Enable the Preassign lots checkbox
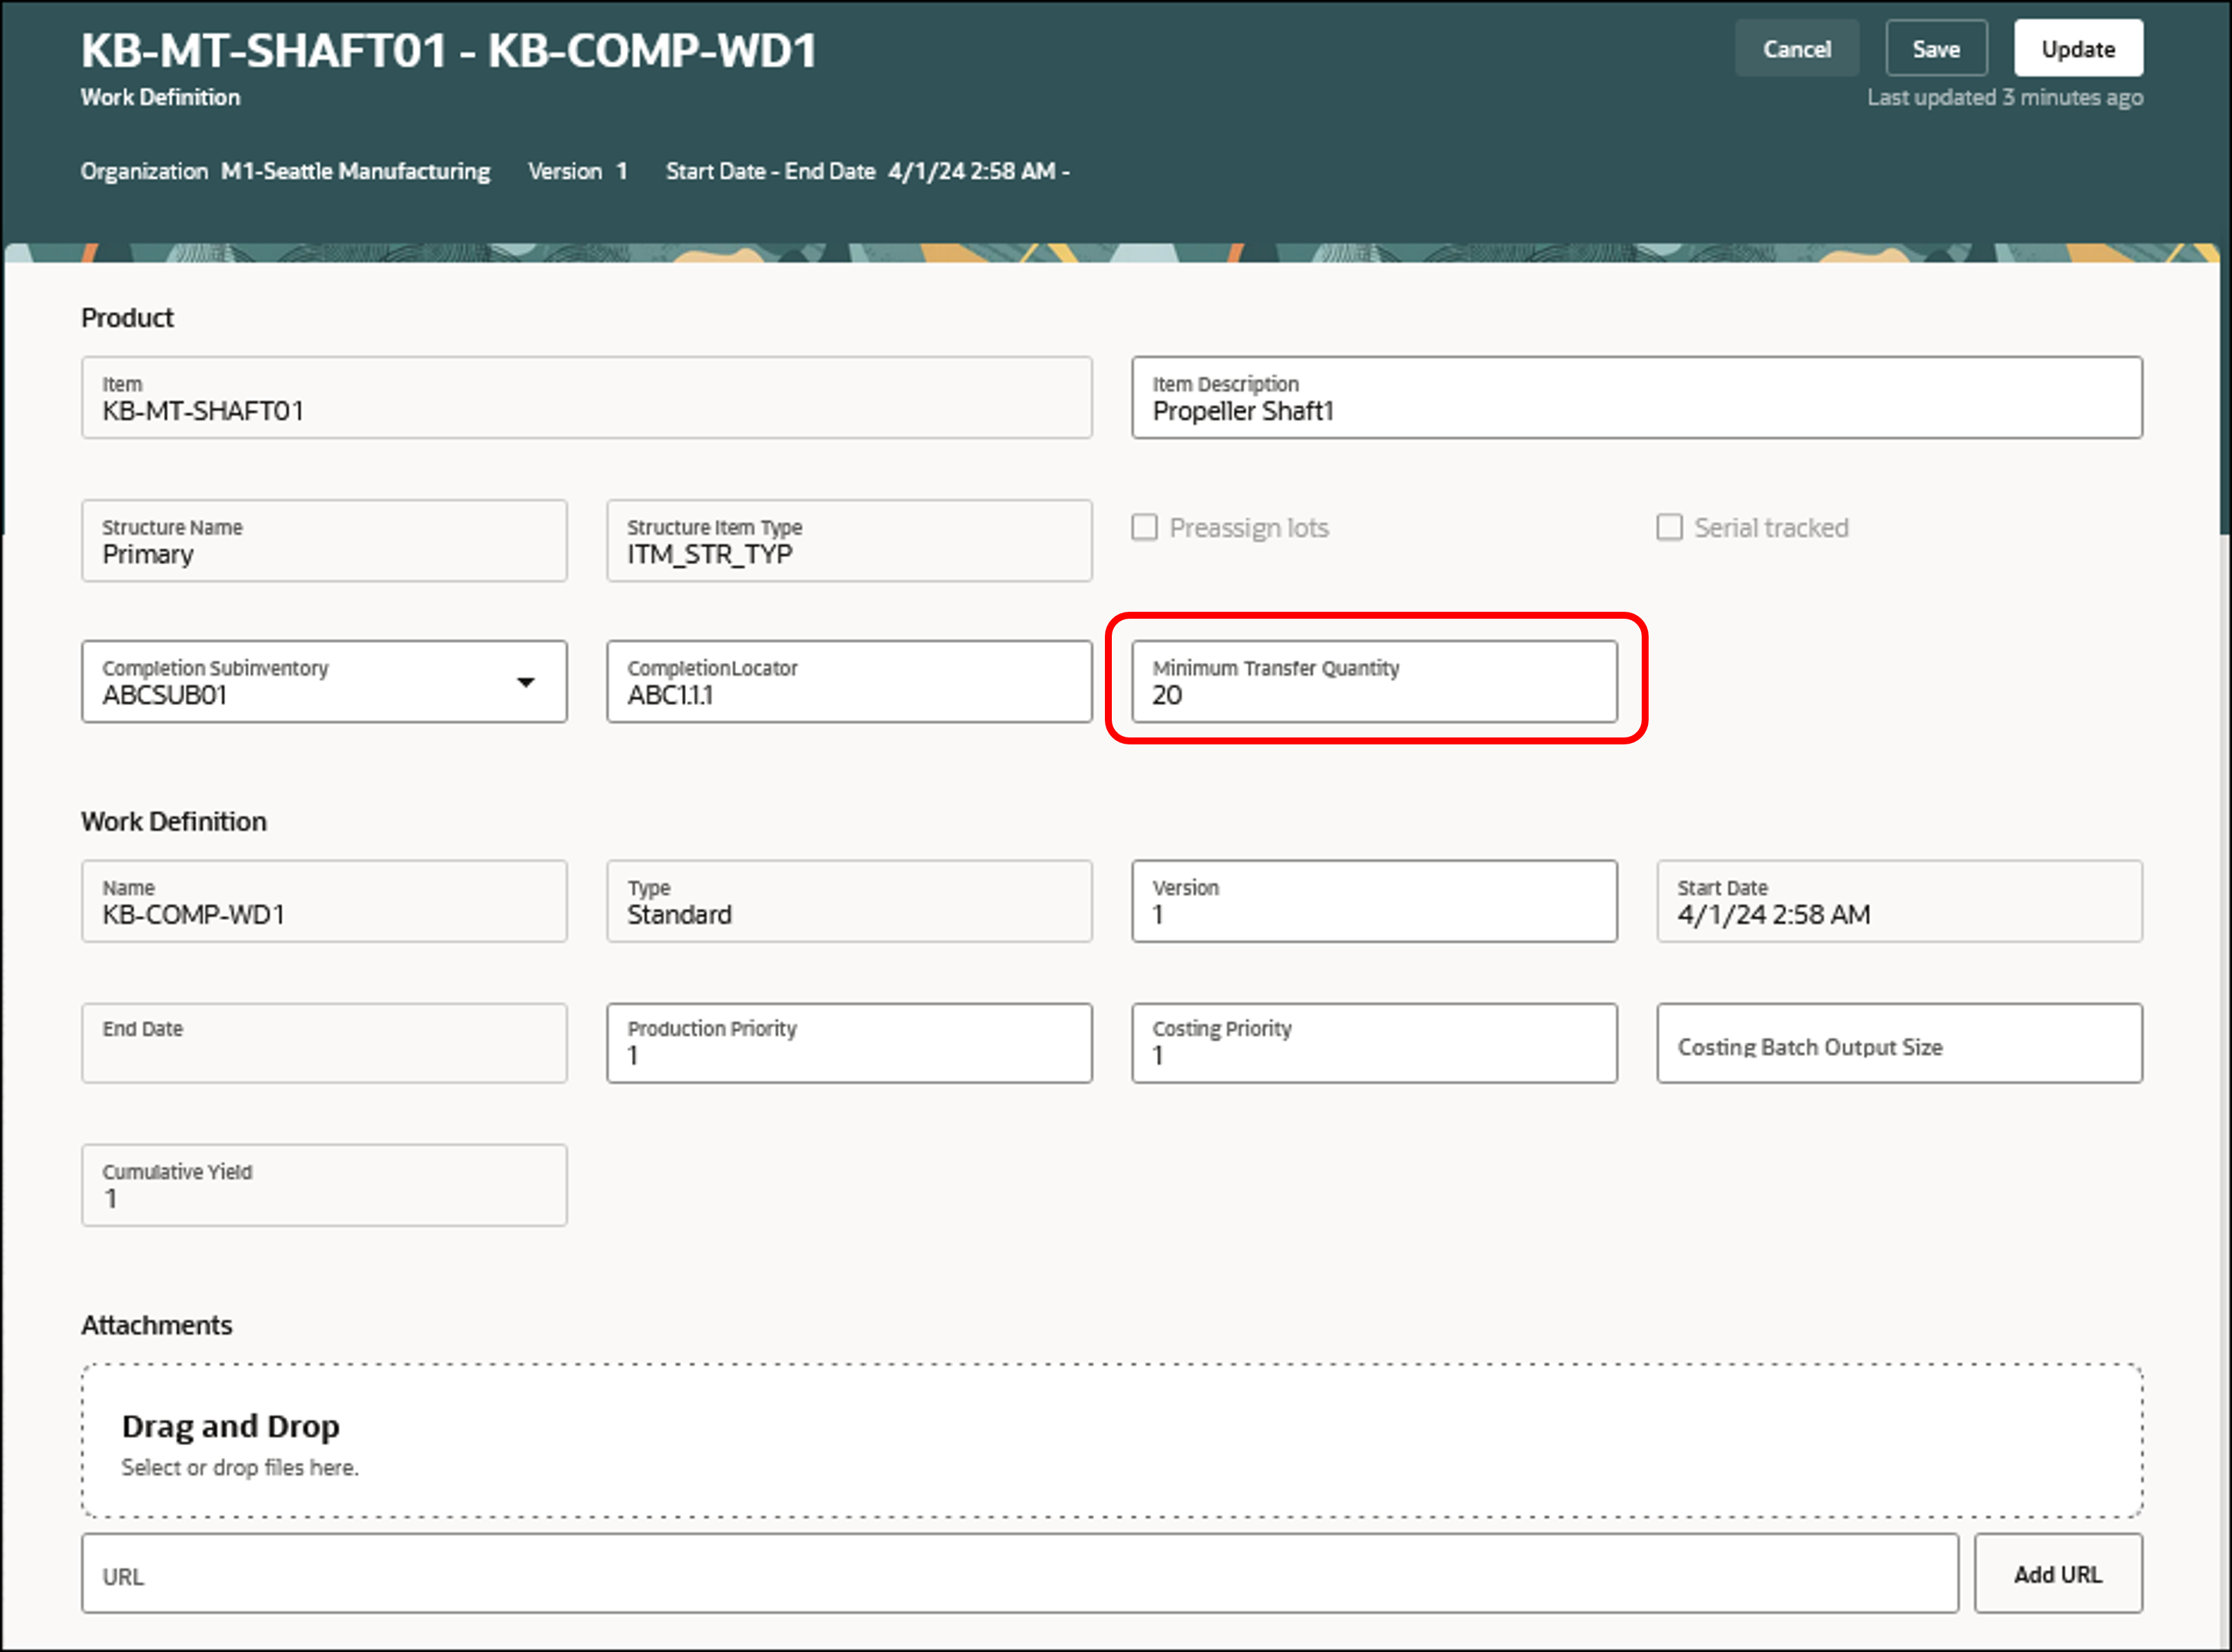Image resolution: width=2232 pixels, height=1652 pixels. click(x=1144, y=527)
